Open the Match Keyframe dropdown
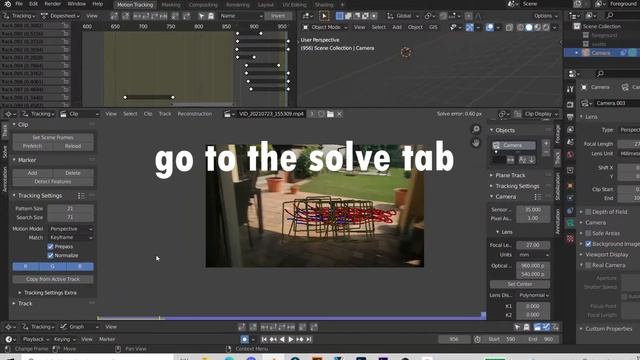The height and width of the screenshot is (360, 640). point(71,238)
